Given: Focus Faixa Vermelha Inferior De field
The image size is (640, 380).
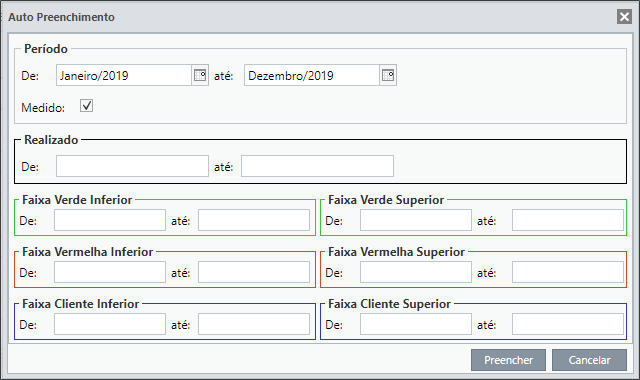Looking at the screenshot, I should tap(110, 272).
